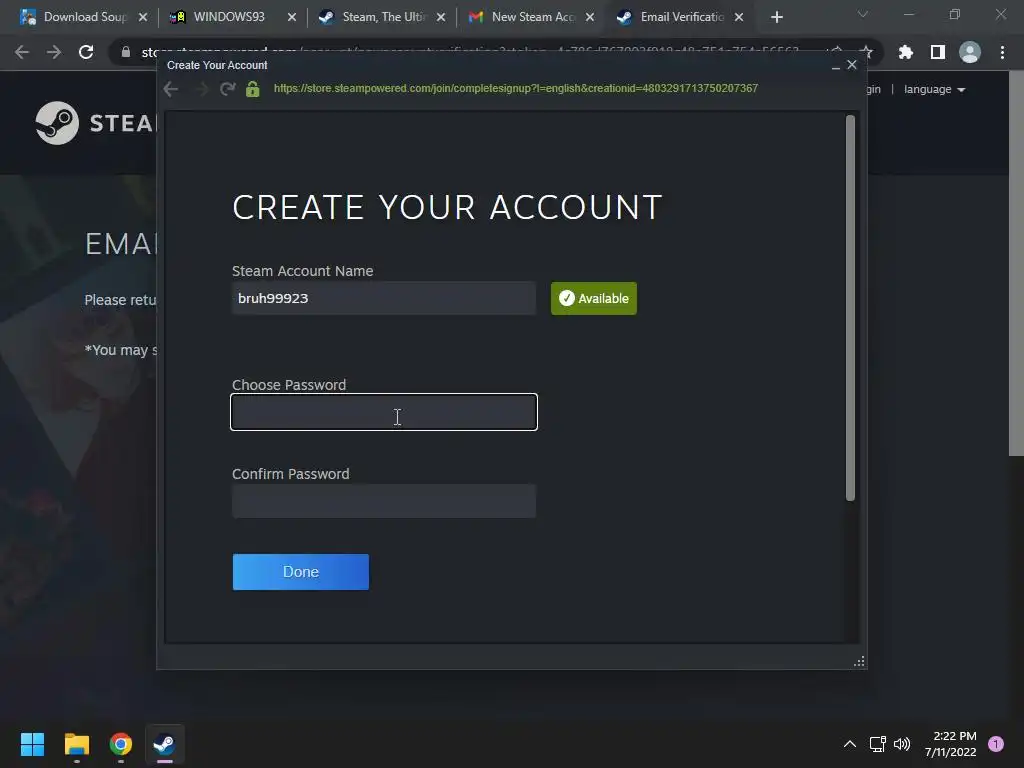The height and width of the screenshot is (768, 1024).
Task: Go forward in the Create Your Account popup
Action: click(201, 89)
